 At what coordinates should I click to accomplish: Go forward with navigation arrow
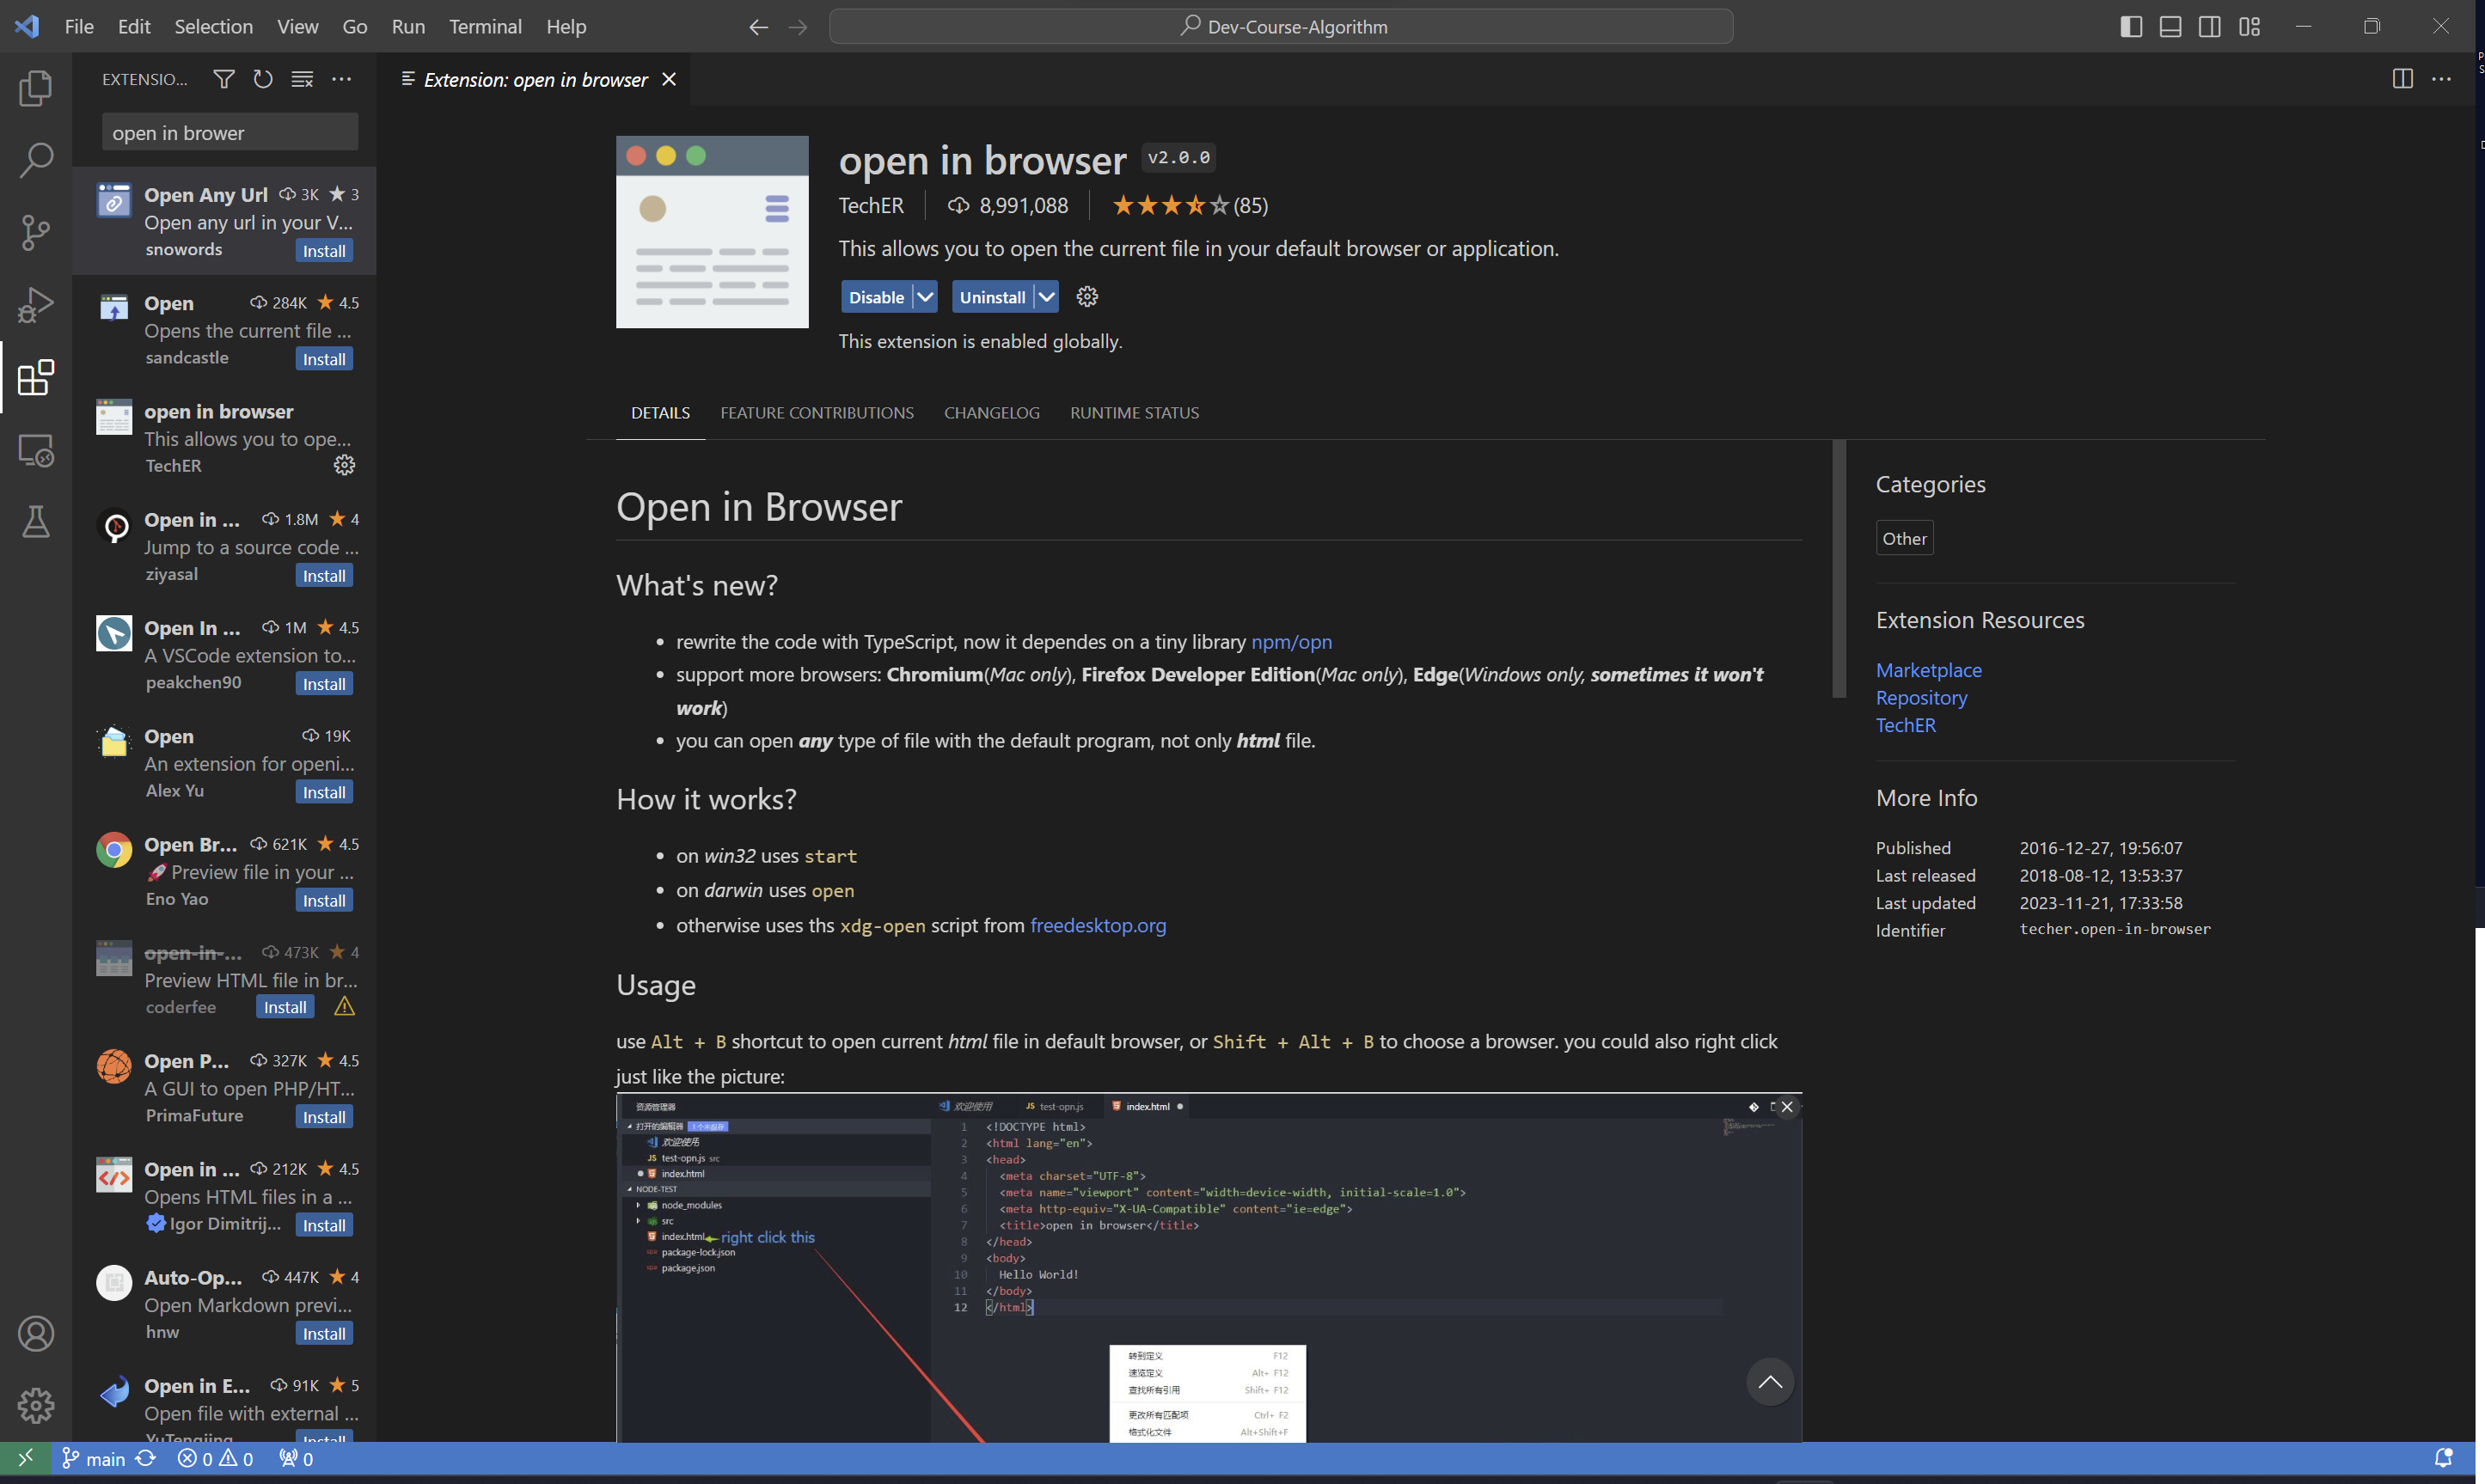click(x=798, y=27)
